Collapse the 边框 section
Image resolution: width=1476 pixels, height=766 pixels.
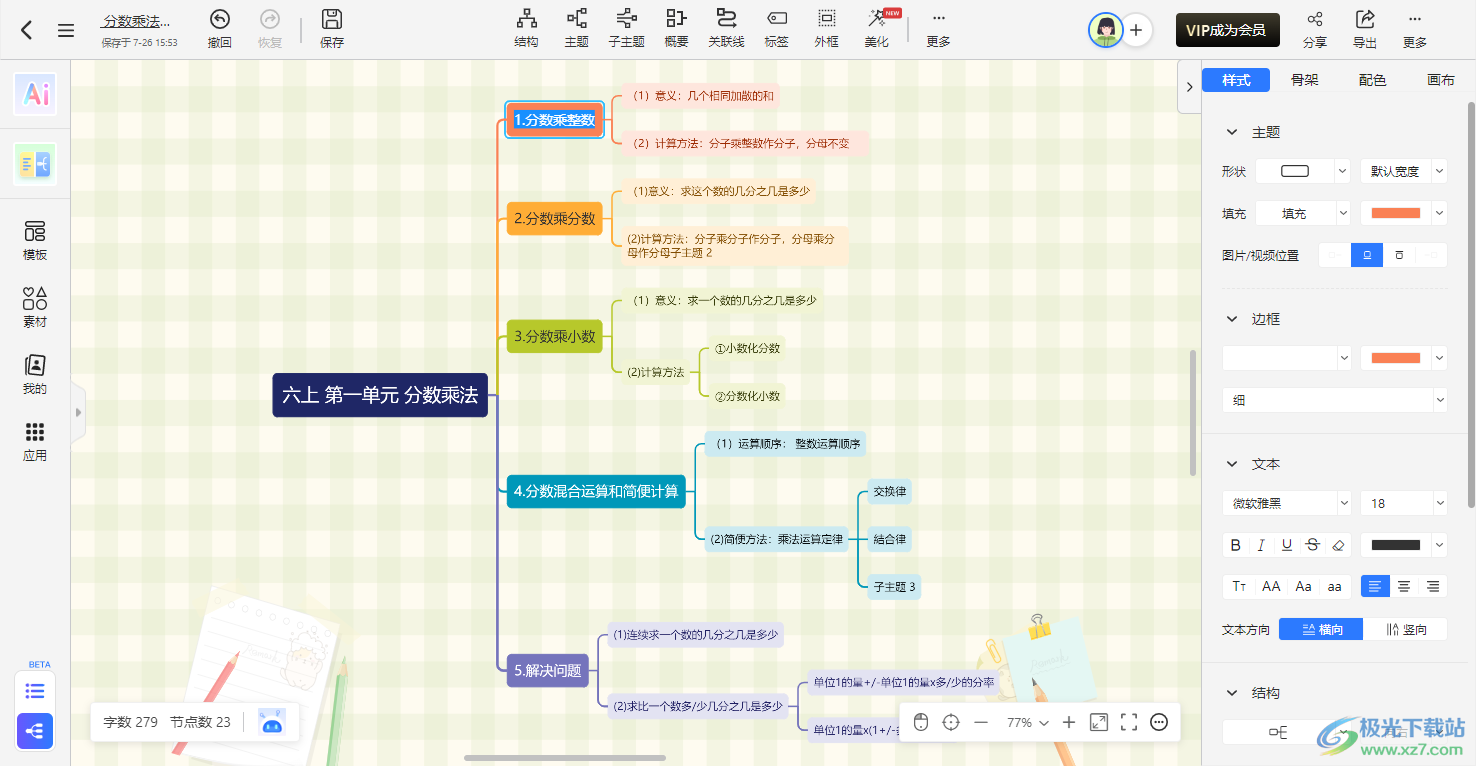[x=1232, y=319]
